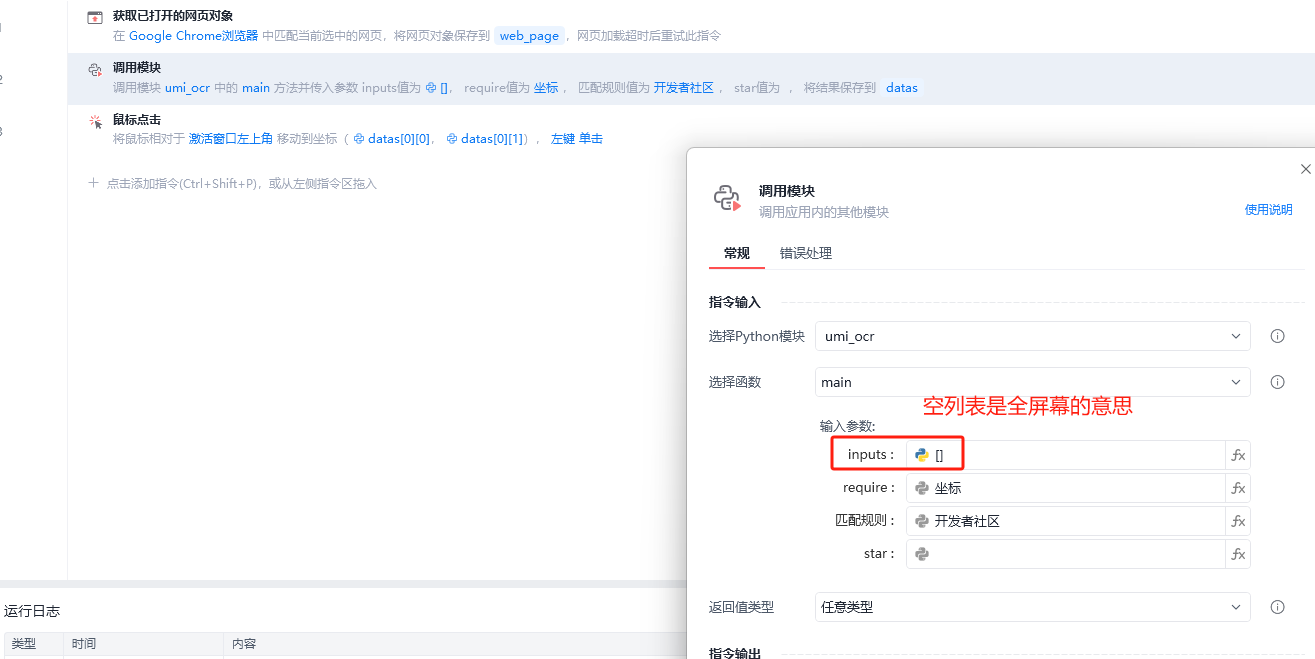Click the 获取已打开的网页对象 step icon
The image size is (1315, 659).
pyautogui.click(x=95, y=18)
